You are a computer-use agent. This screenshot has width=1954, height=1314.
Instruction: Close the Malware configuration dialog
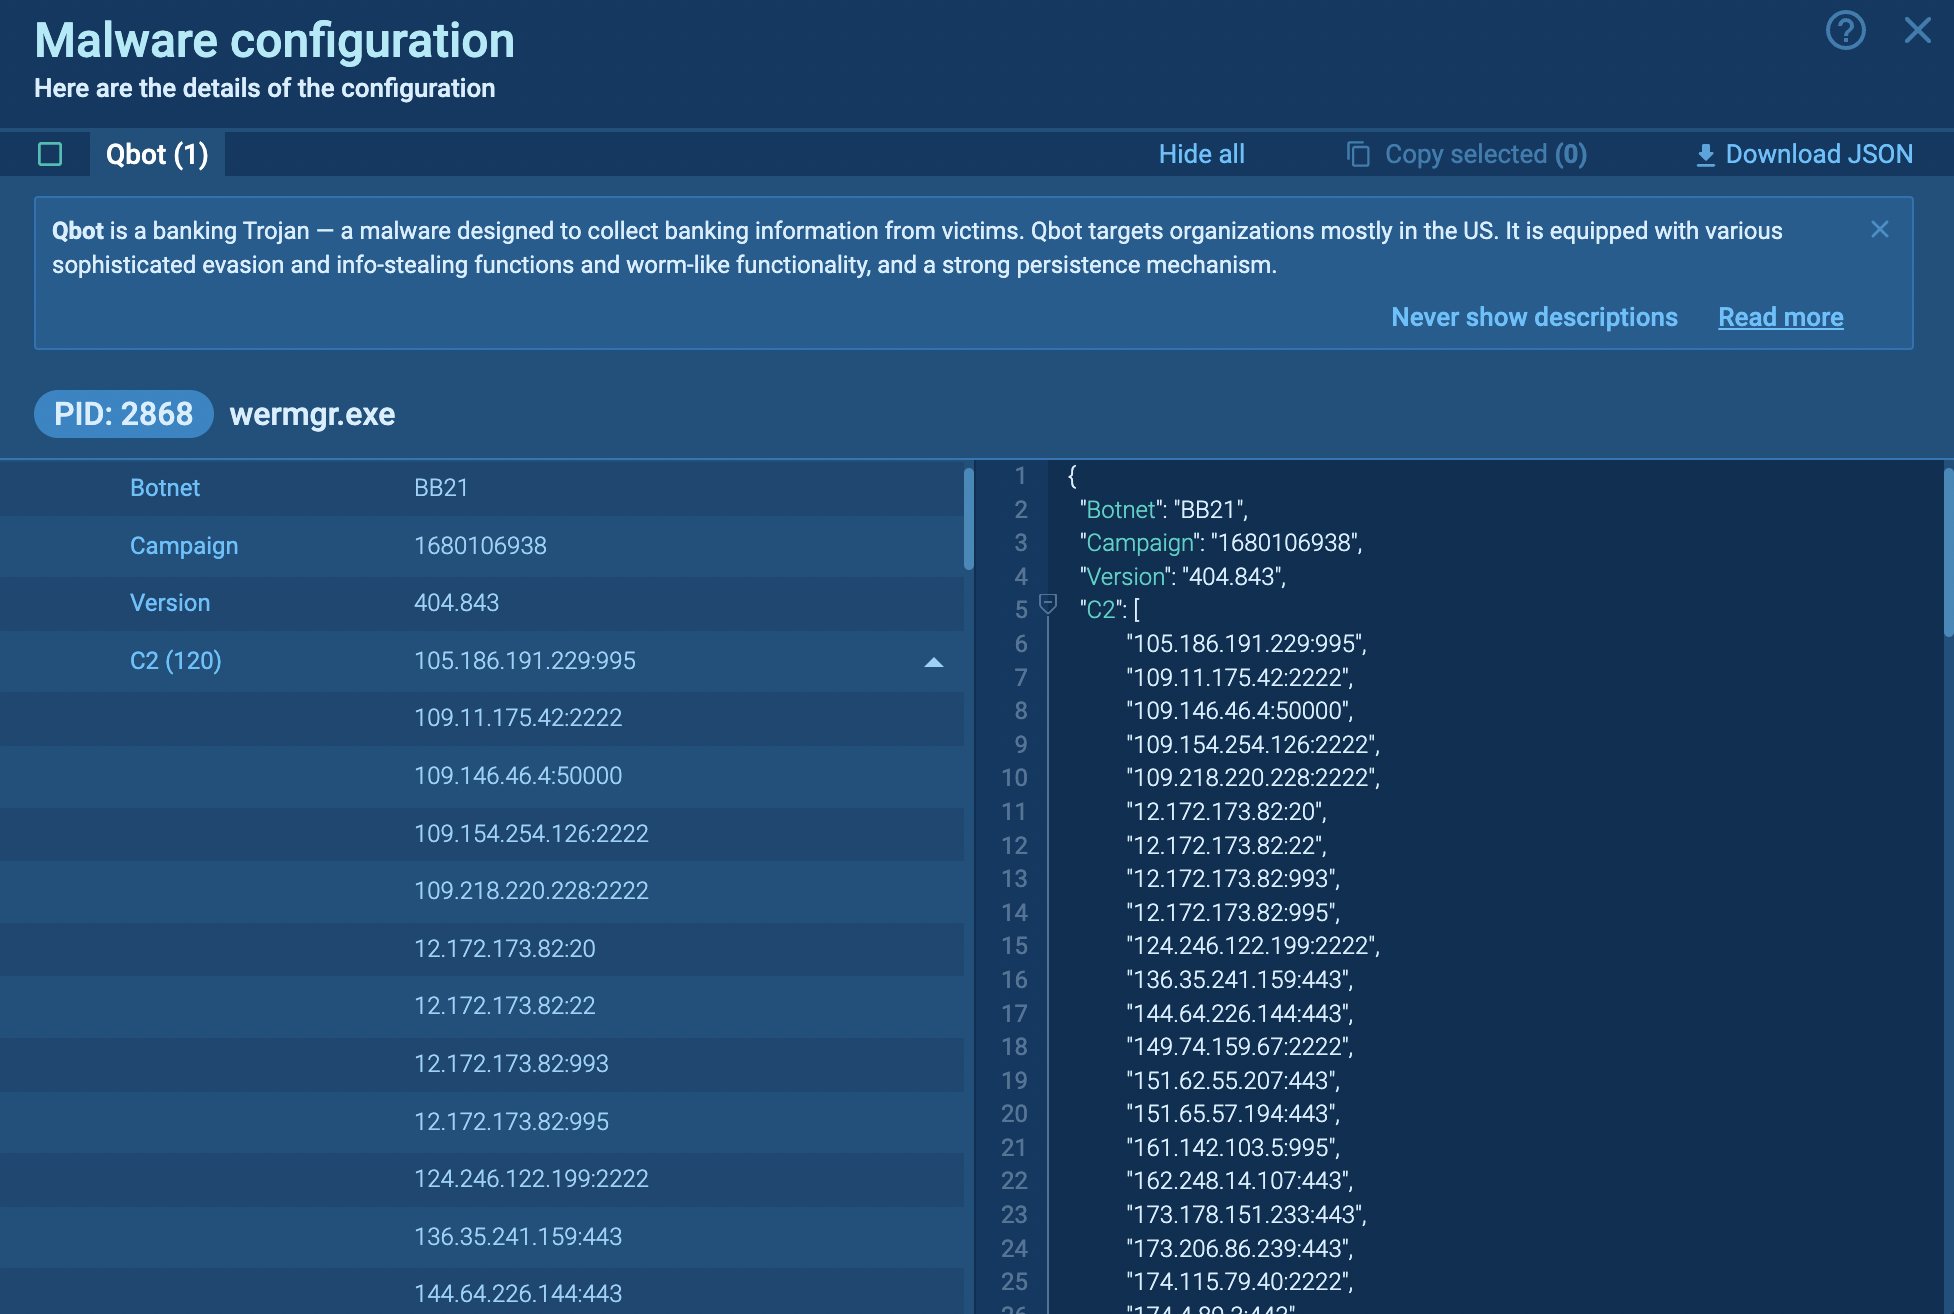tap(1917, 31)
